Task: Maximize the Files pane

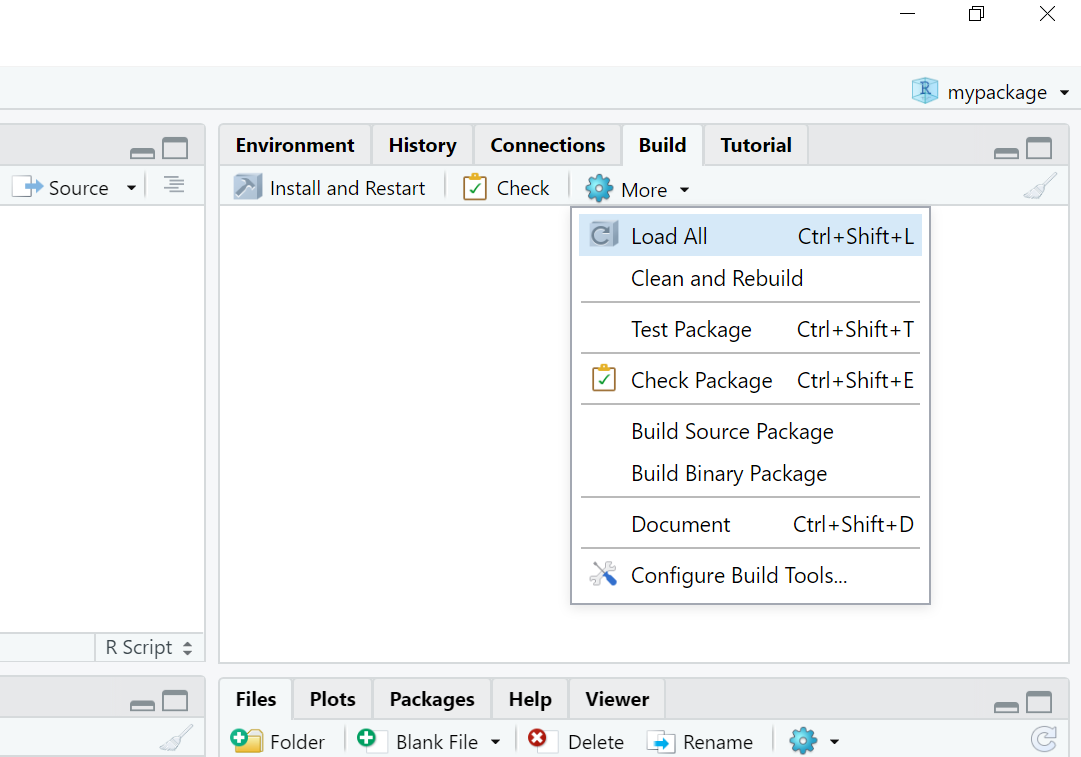Action: coord(1039,703)
